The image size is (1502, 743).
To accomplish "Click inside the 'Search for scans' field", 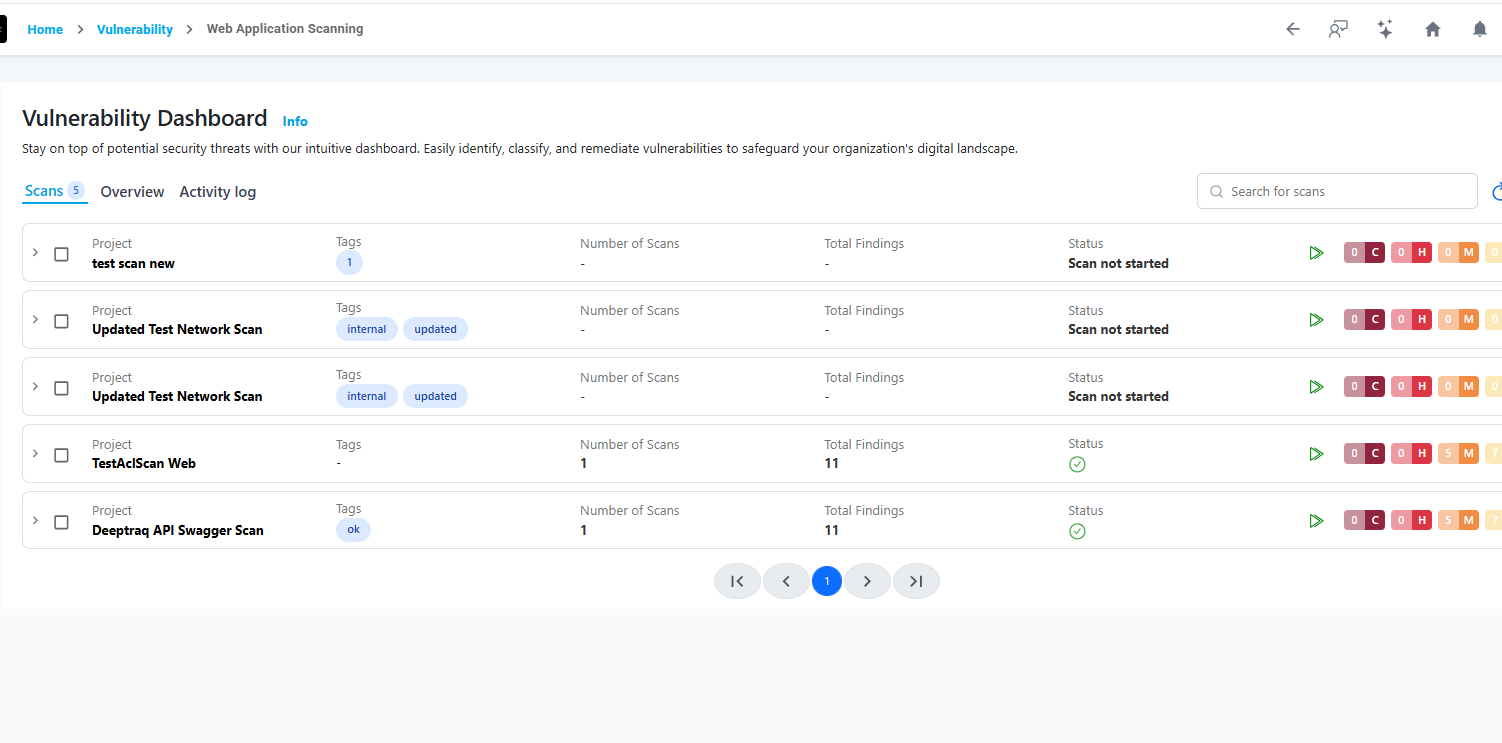I will [x=1336, y=190].
